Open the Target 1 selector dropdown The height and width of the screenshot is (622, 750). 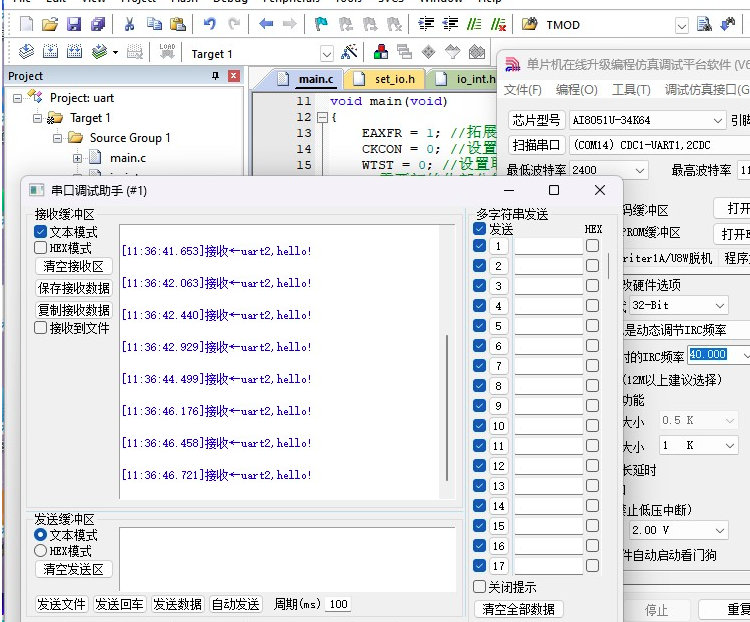point(327,54)
